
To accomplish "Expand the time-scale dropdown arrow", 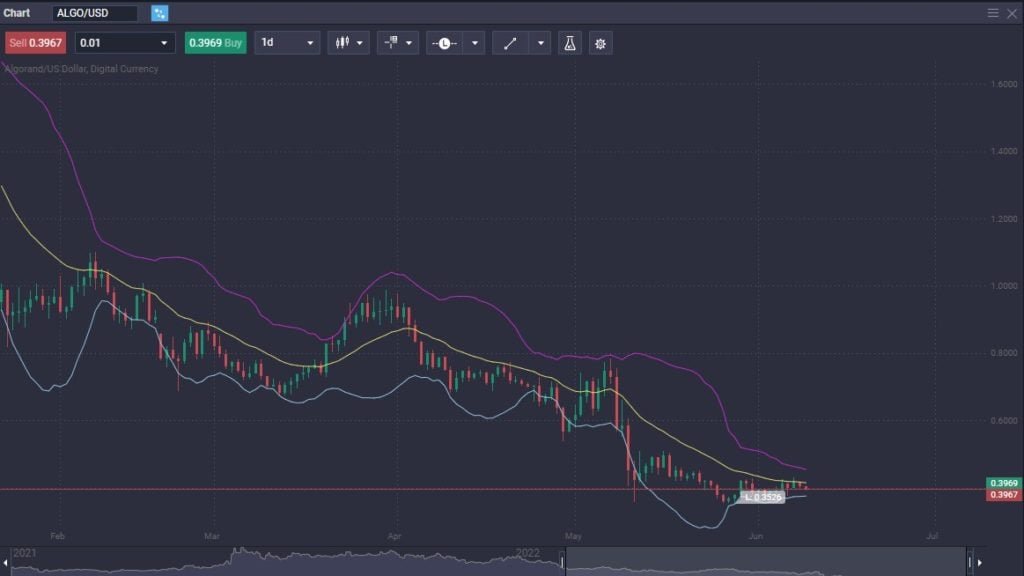I will click(x=474, y=44).
